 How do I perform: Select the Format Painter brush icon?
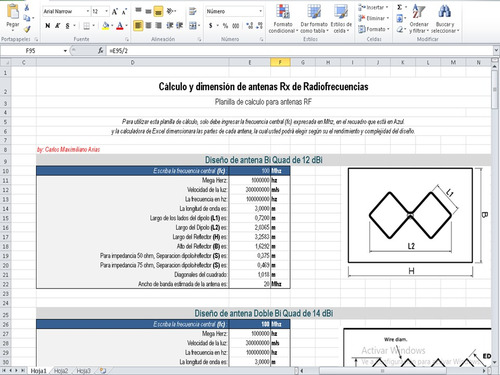point(27,29)
